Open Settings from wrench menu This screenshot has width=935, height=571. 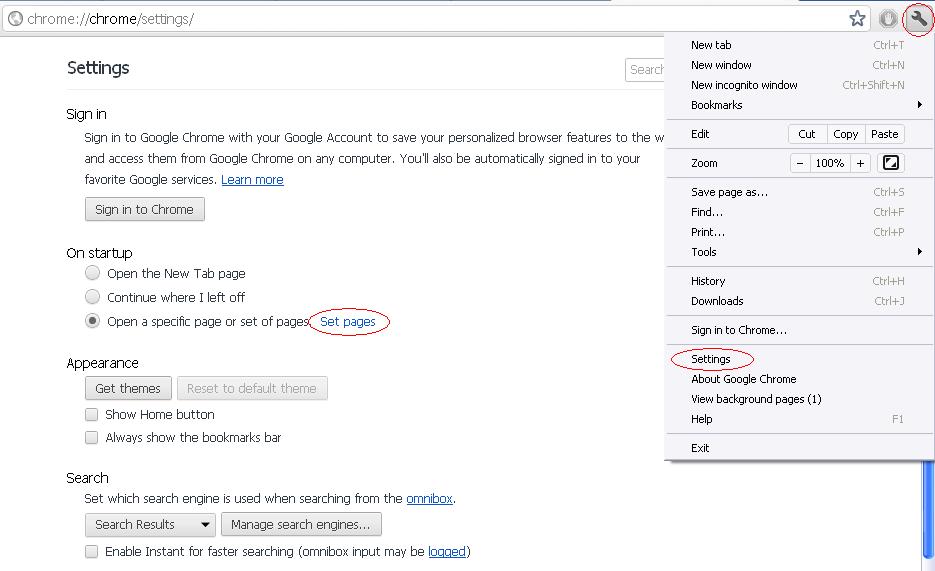[799, 359]
